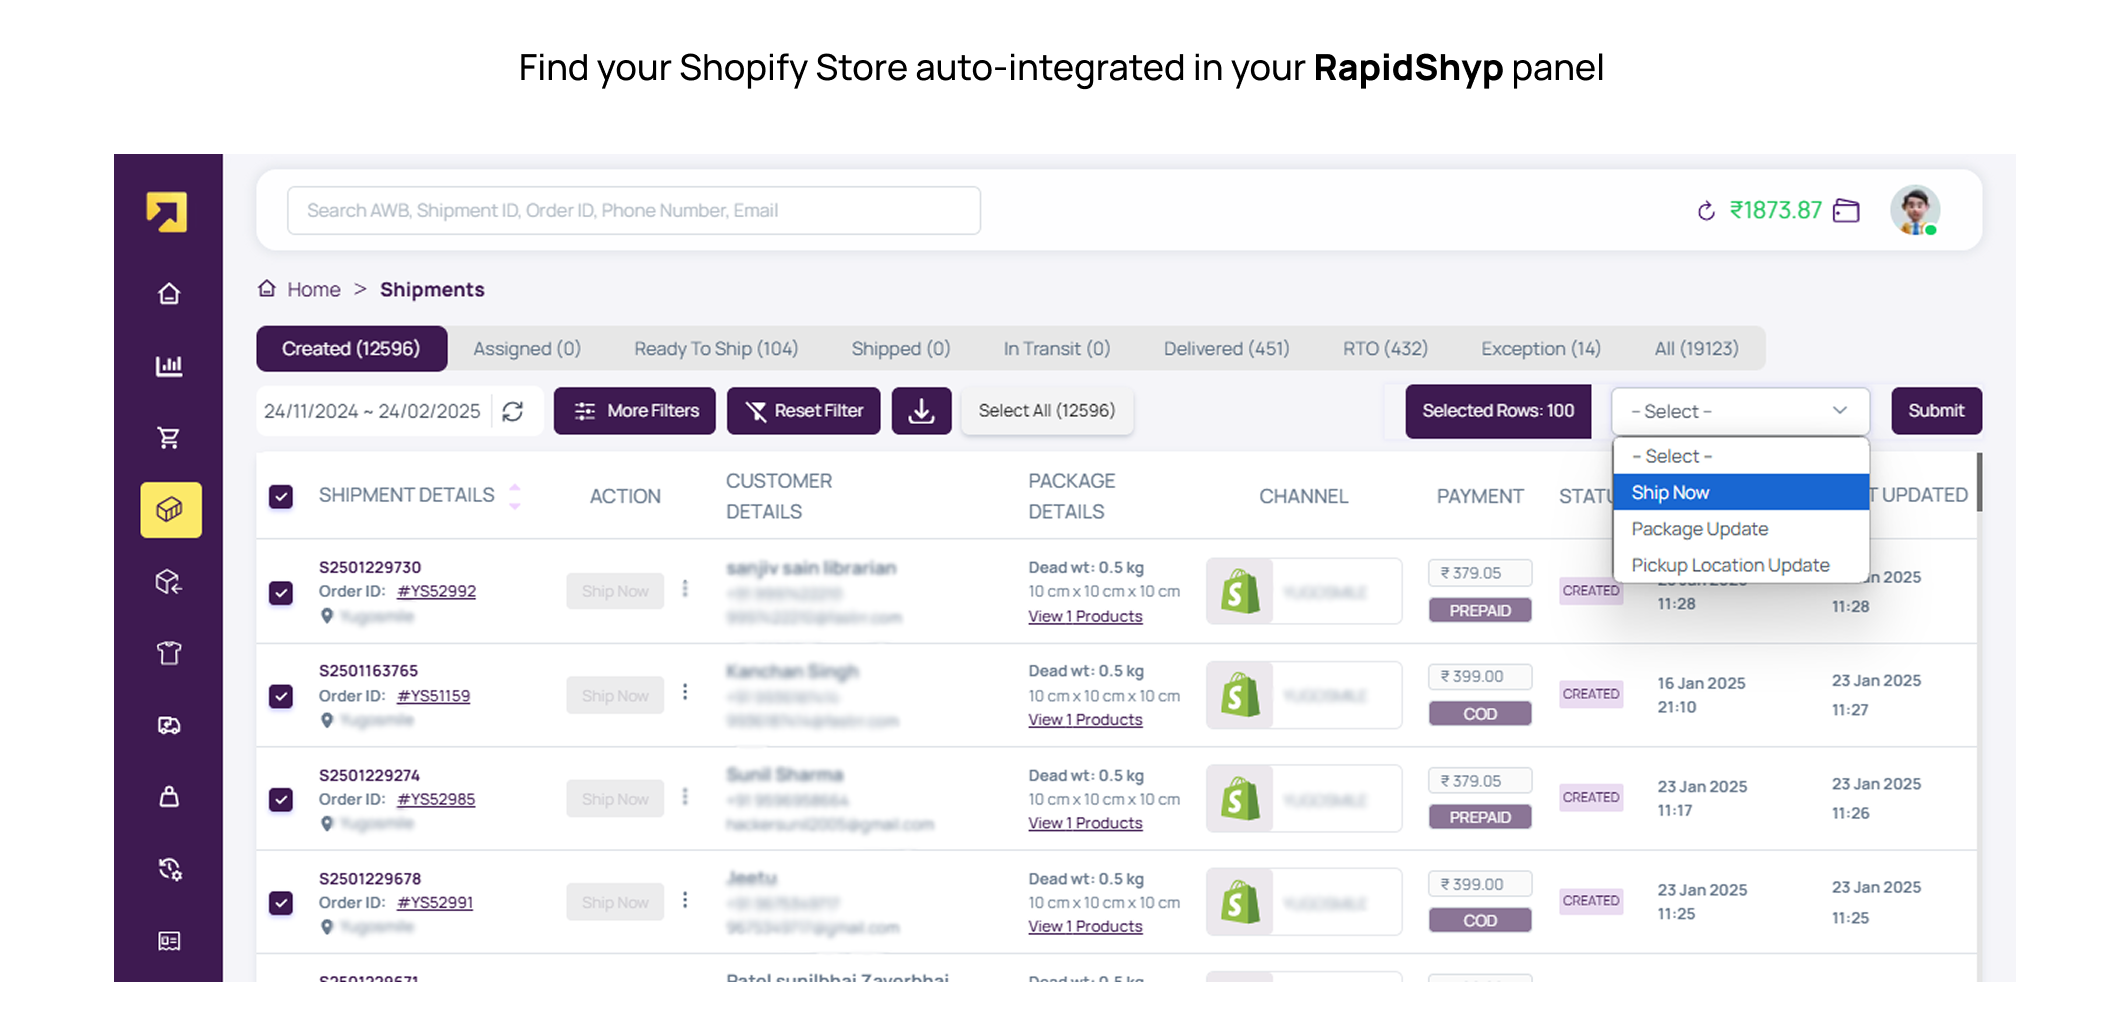
Task: Switch to Assigned (0) tab
Action: (x=527, y=349)
